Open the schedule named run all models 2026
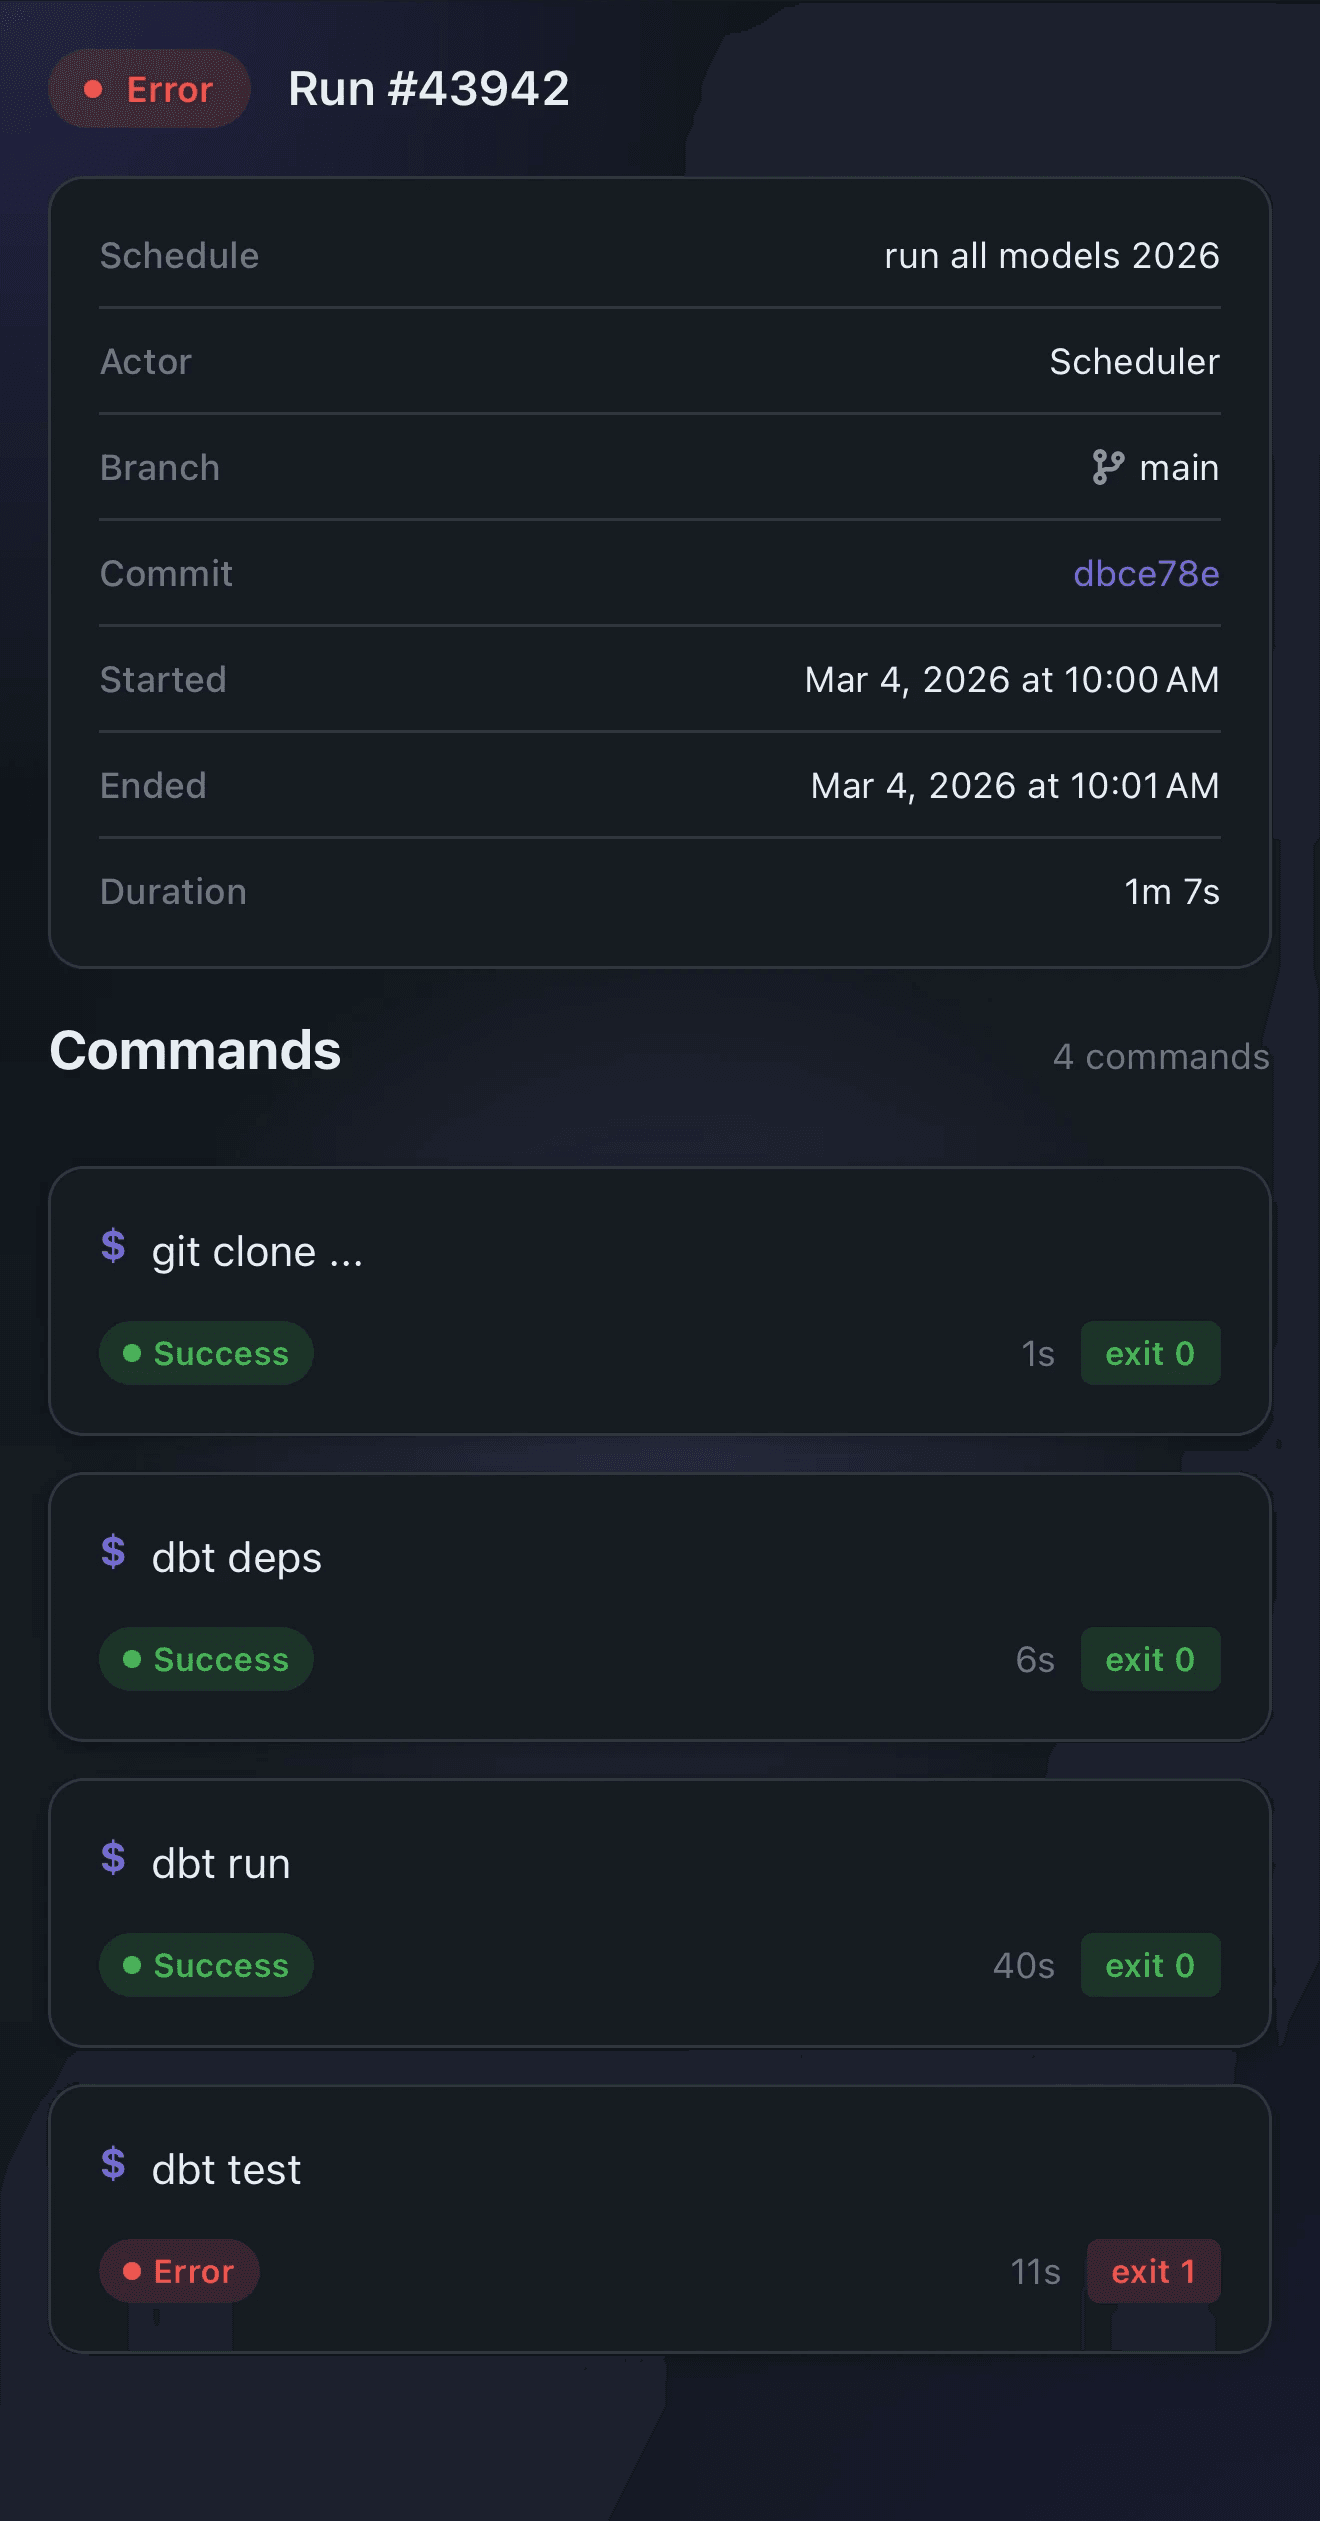The width and height of the screenshot is (1320, 2521). pos(1052,256)
